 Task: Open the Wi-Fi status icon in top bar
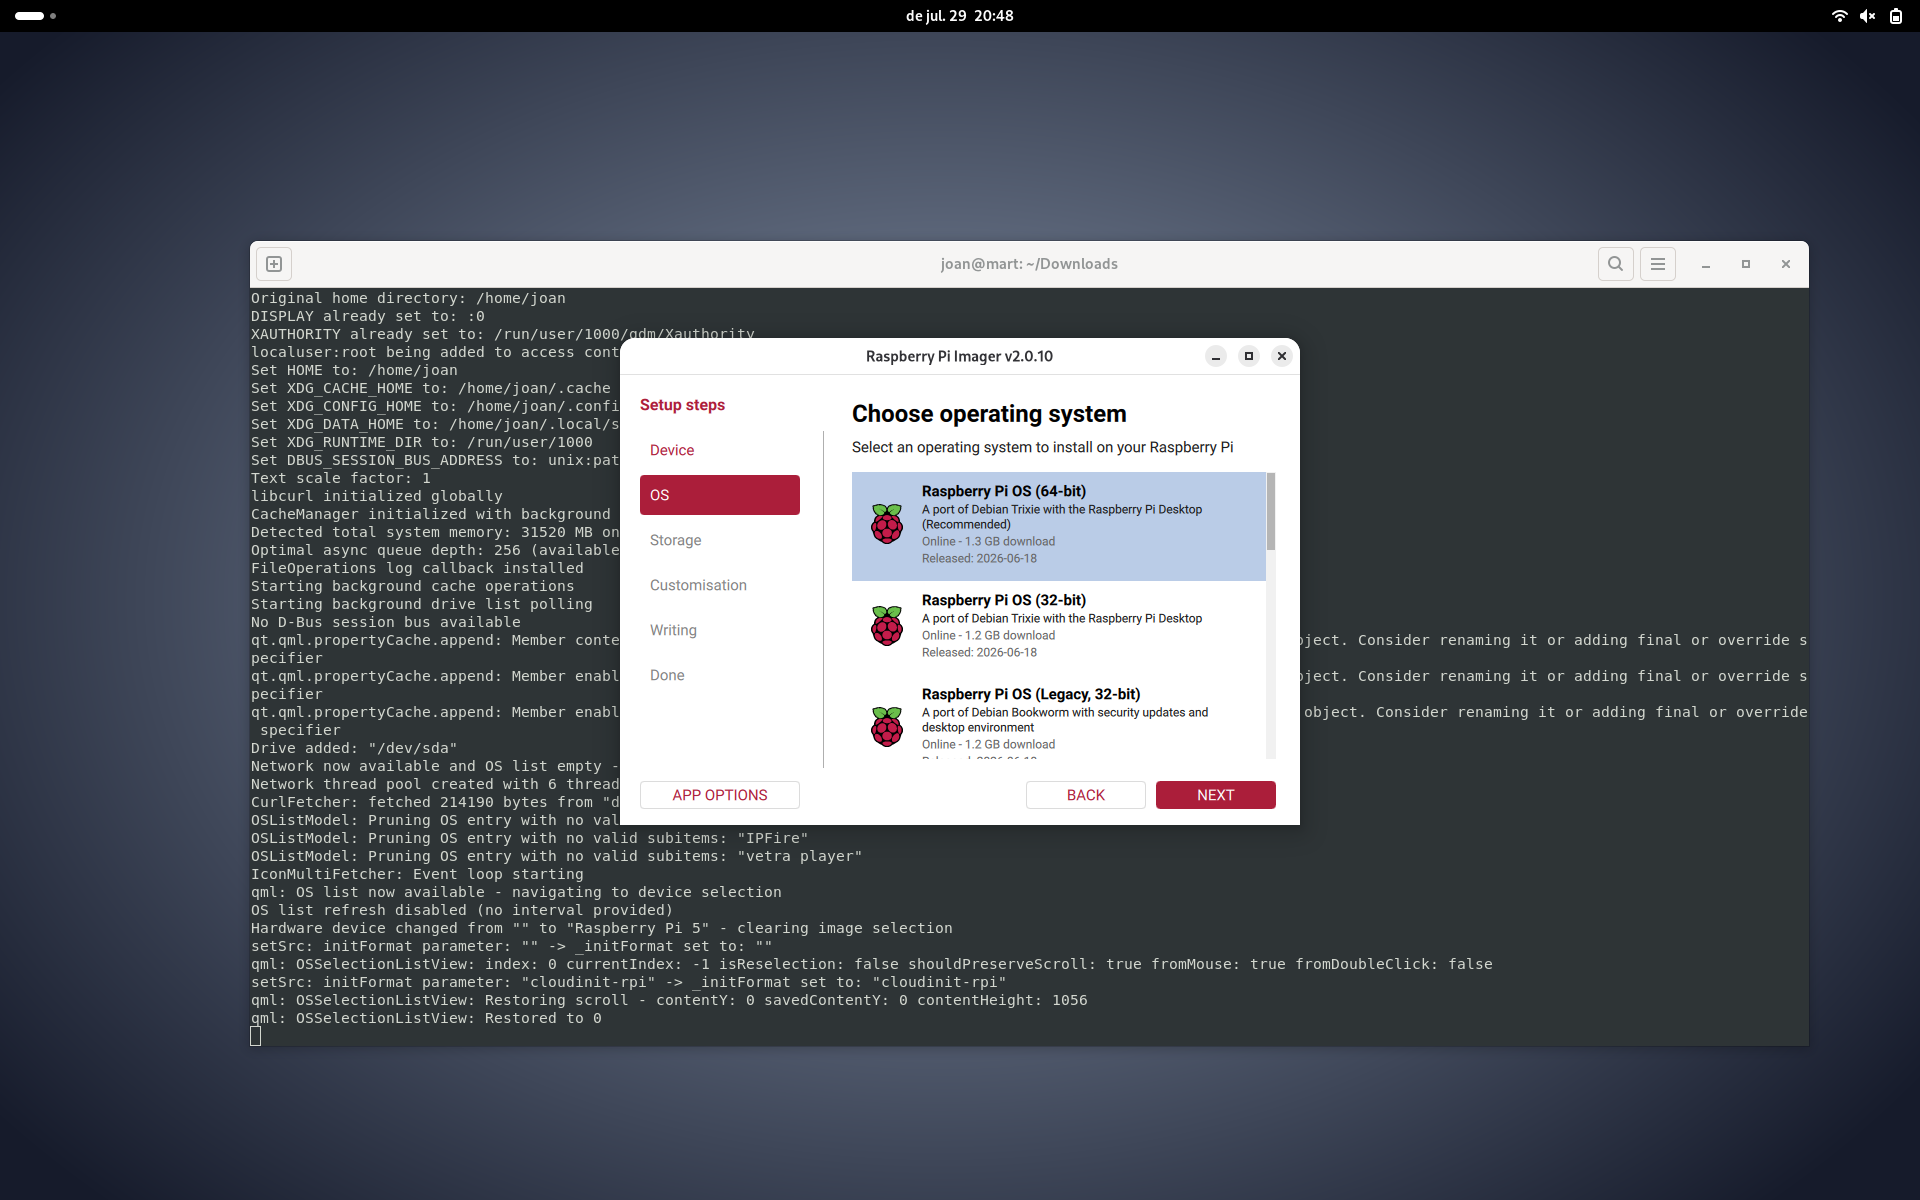[1839, 16]
